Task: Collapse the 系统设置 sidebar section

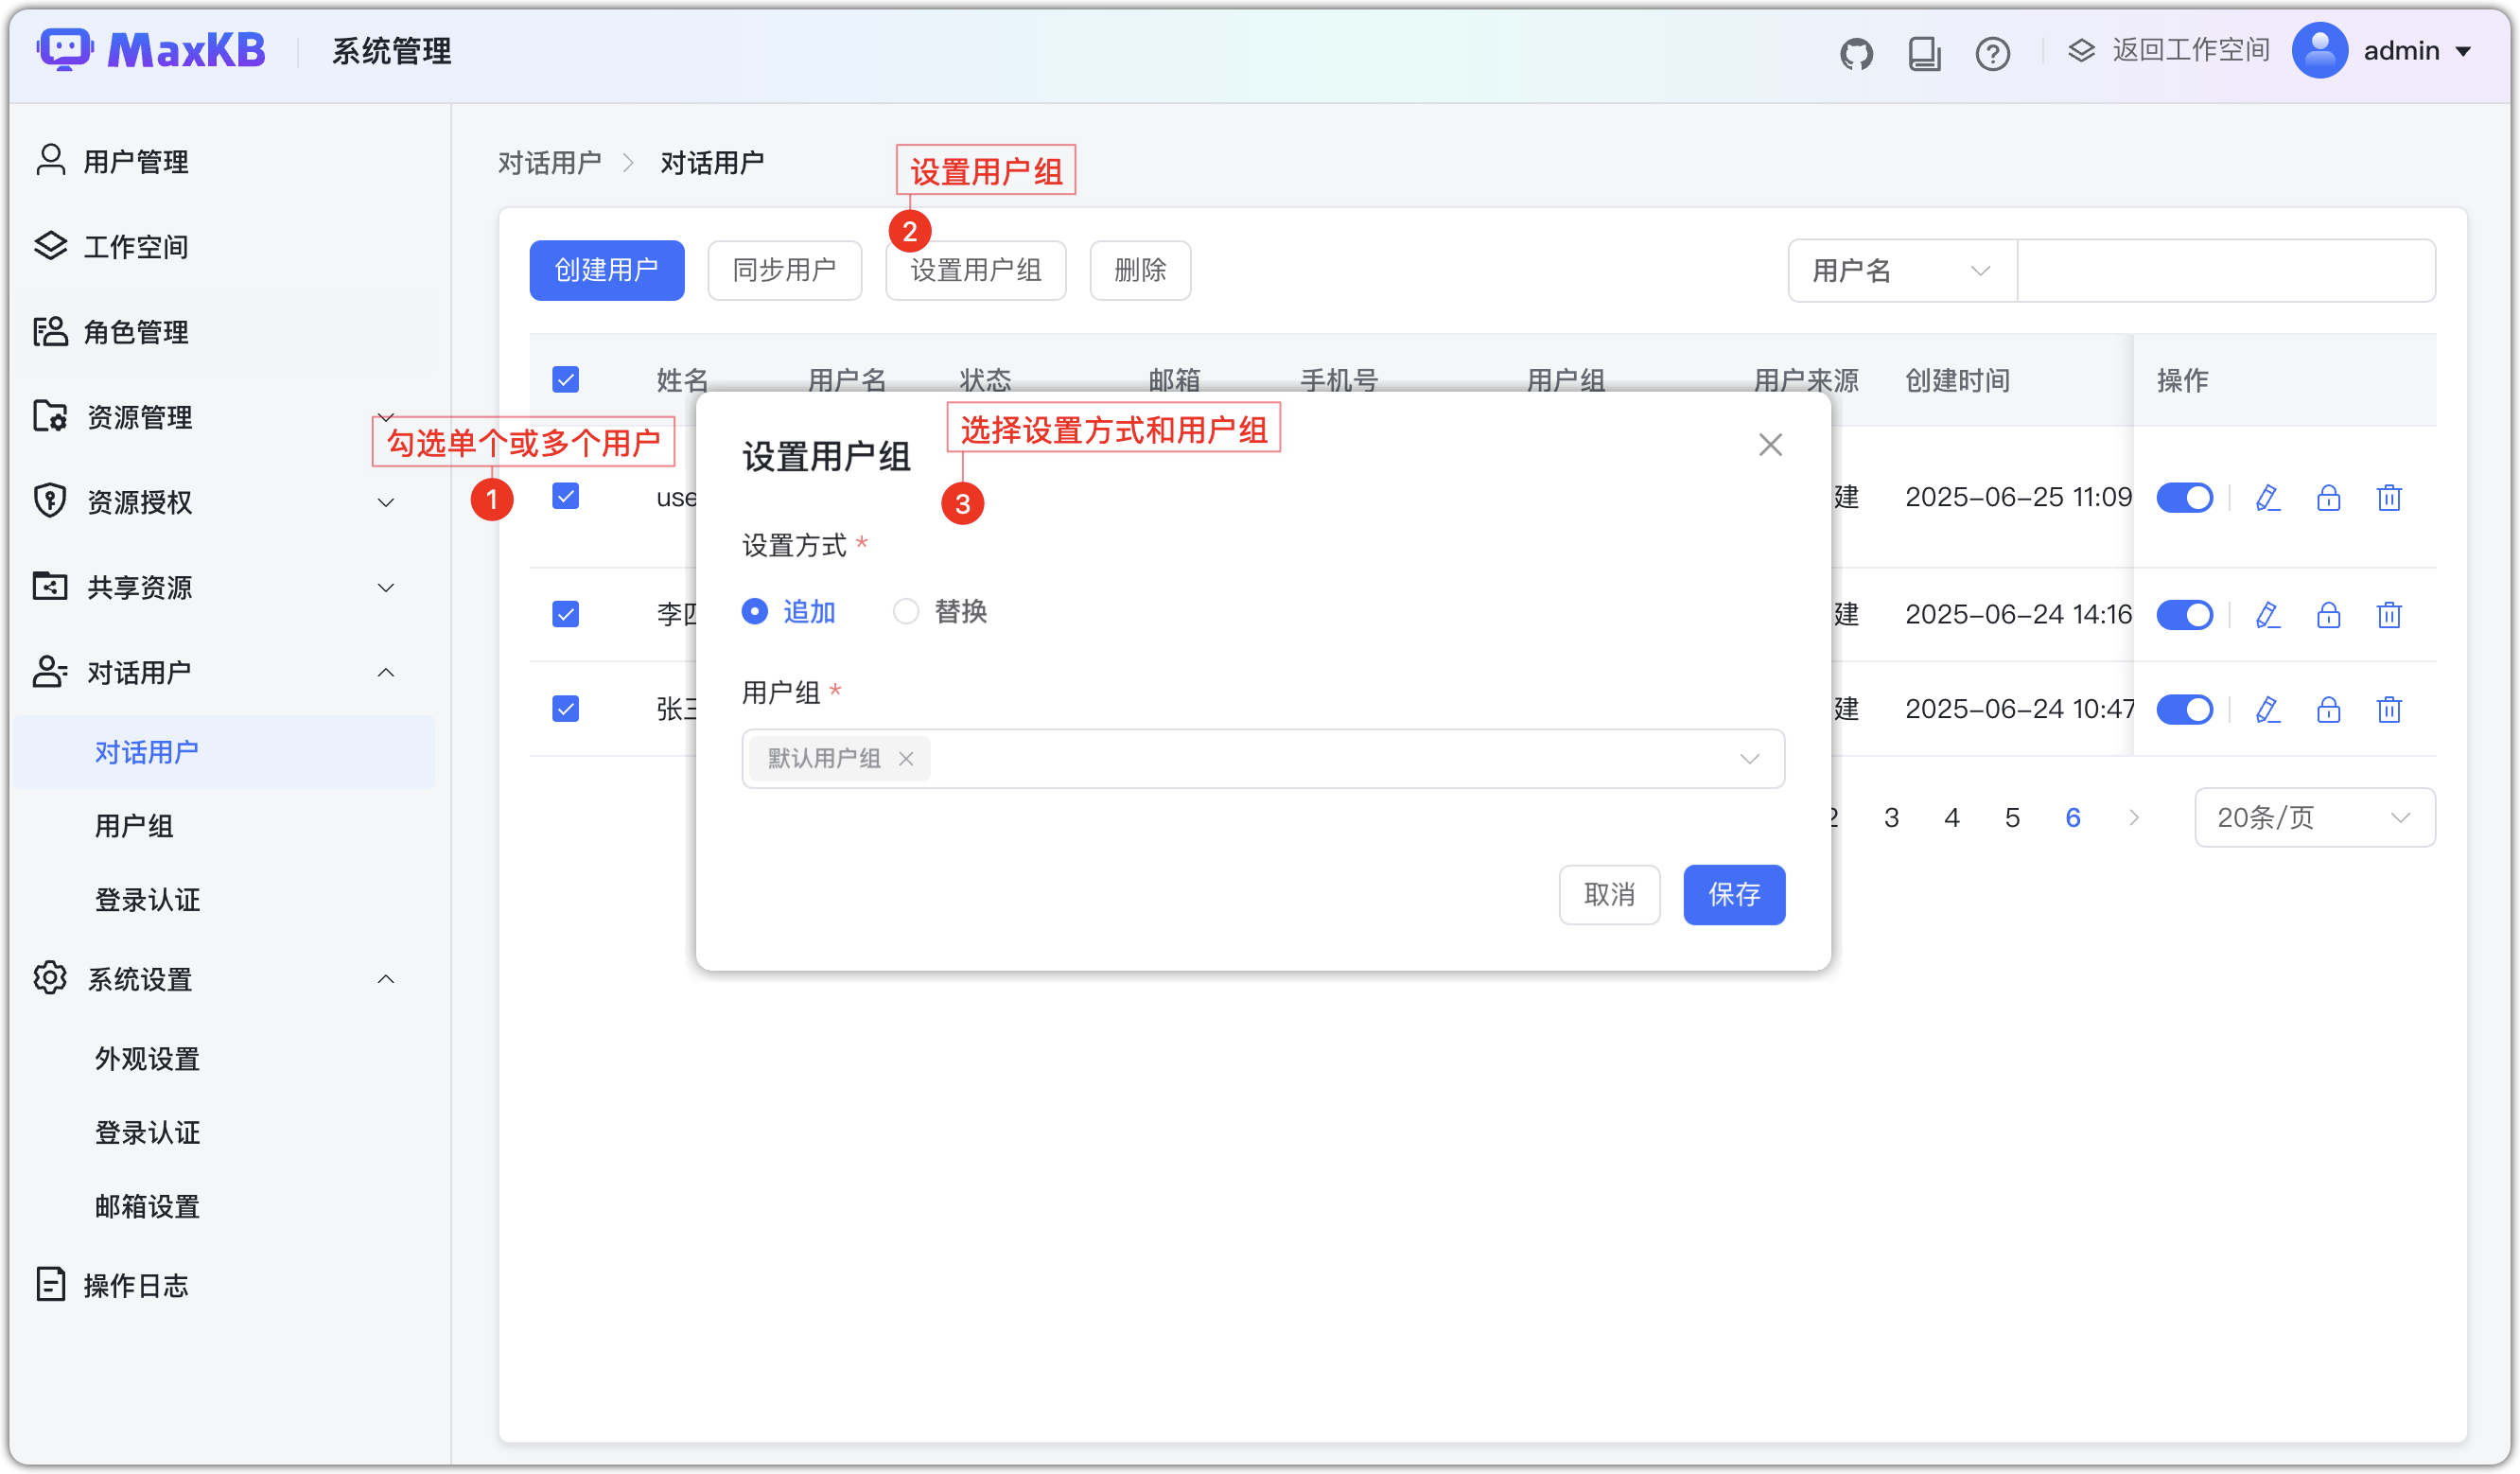Action: pyautogui.click(x=386, y=979)
